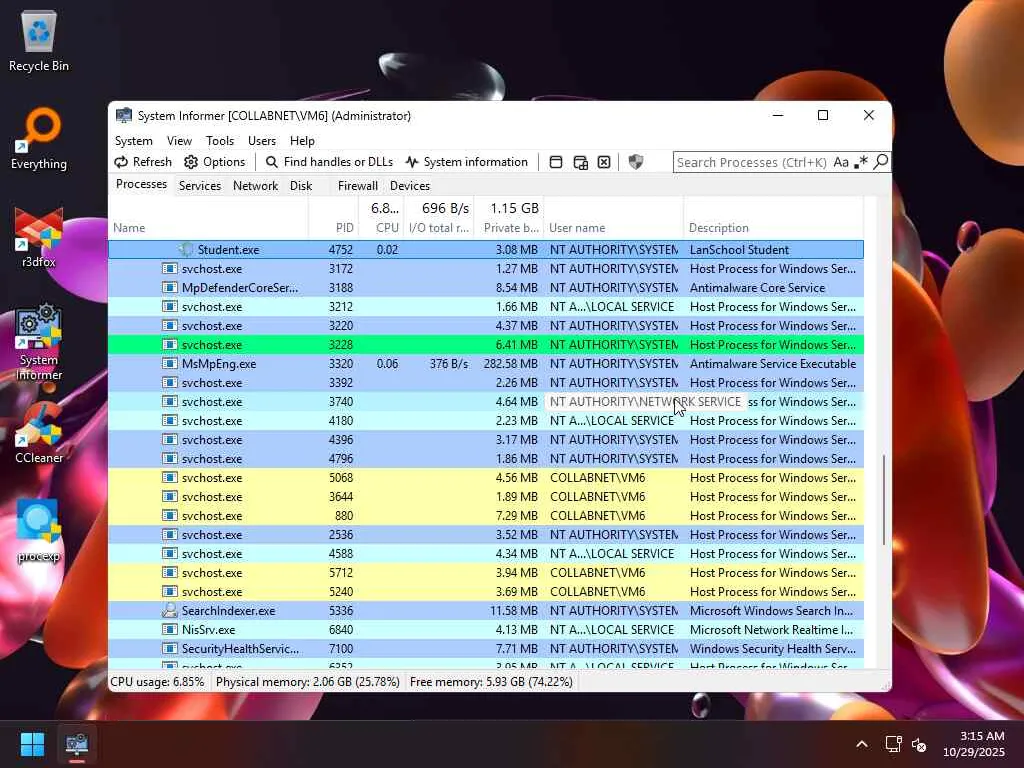
Task: Click Physical memory status bar entry
Action: [308, 682]
